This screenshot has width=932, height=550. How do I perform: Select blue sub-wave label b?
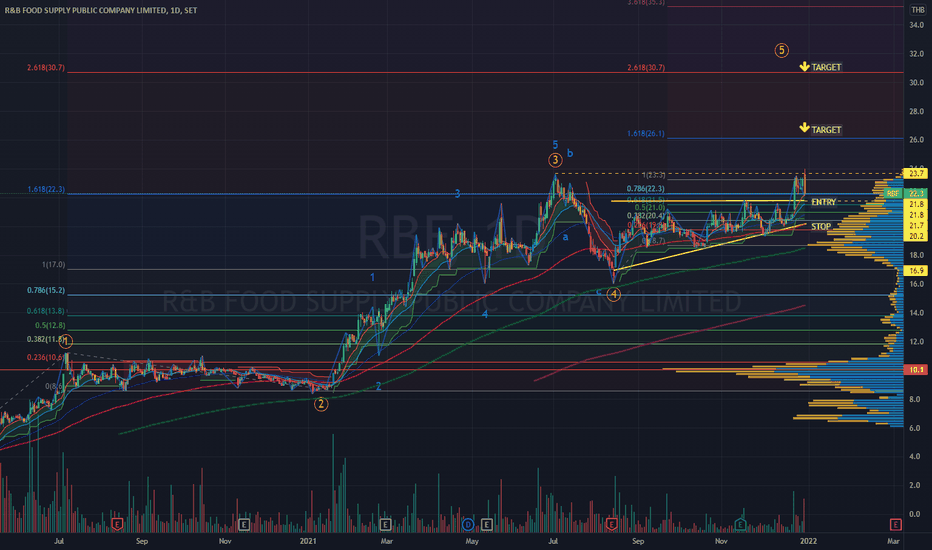click(570, 153)
